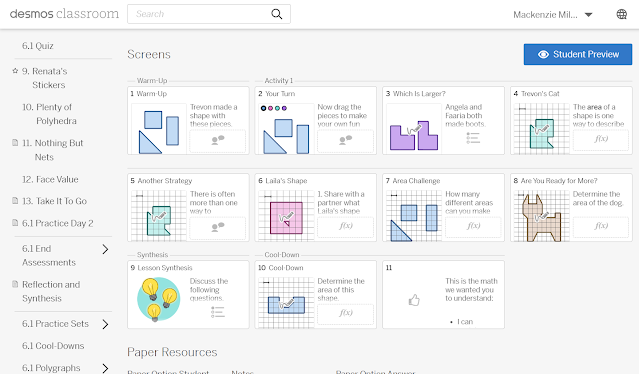Open Mackenzie Mil... account dropdown
The image size is (639, 374).
click(553, 15)
